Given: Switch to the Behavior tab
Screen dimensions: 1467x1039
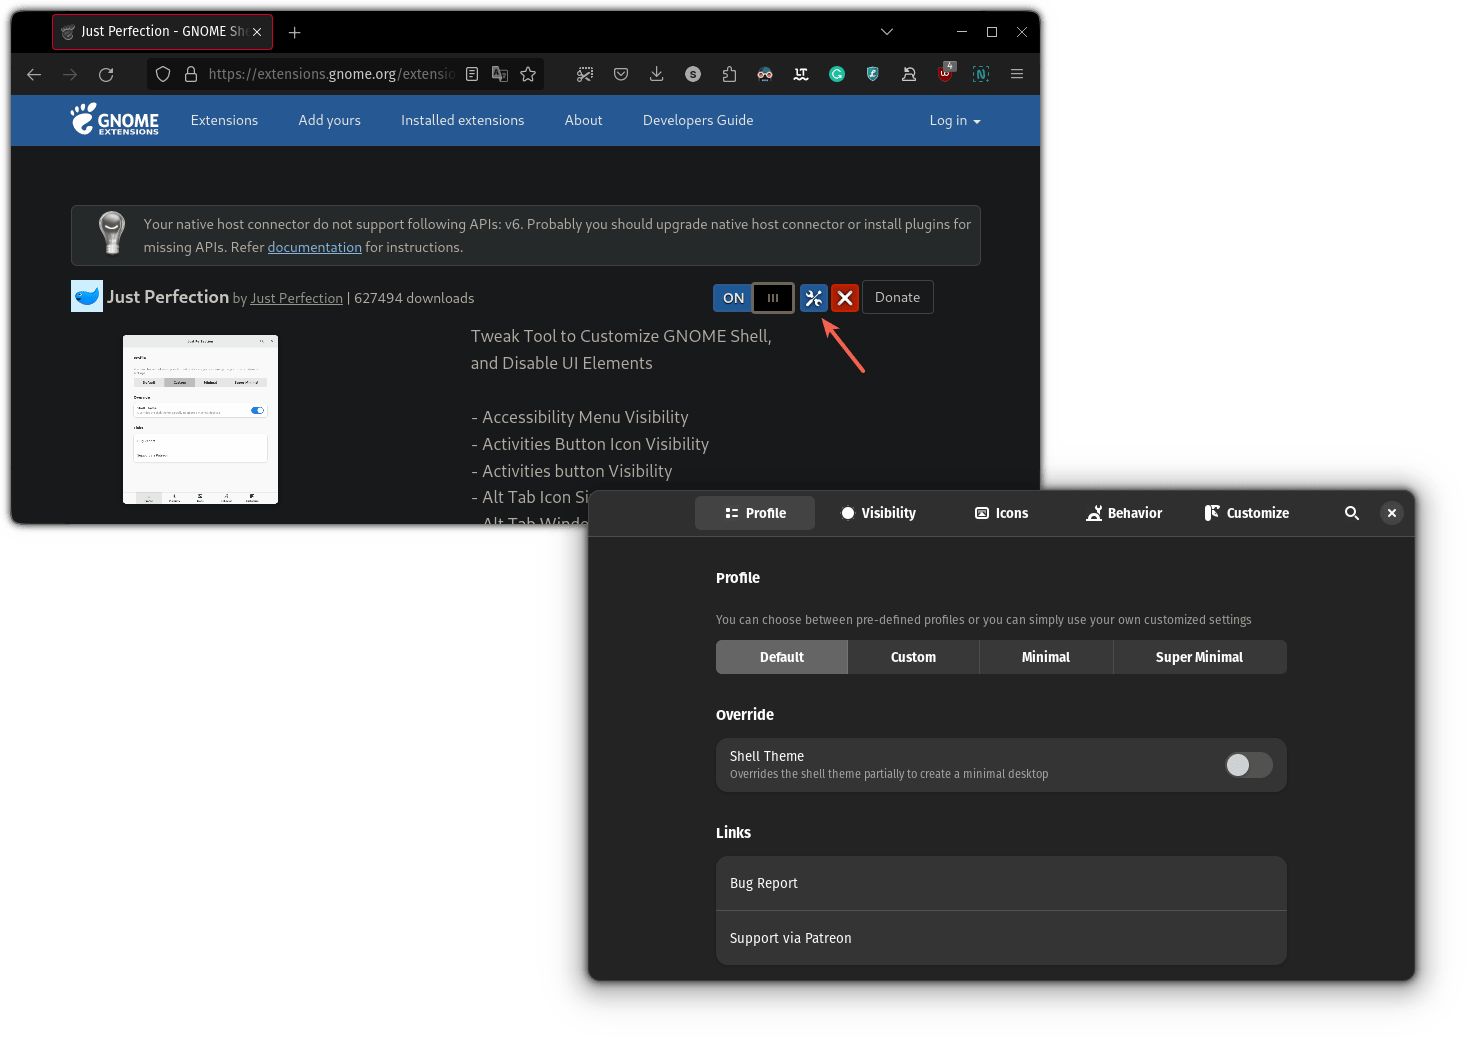Looking at the screenshot, I should pos(1125,513).
